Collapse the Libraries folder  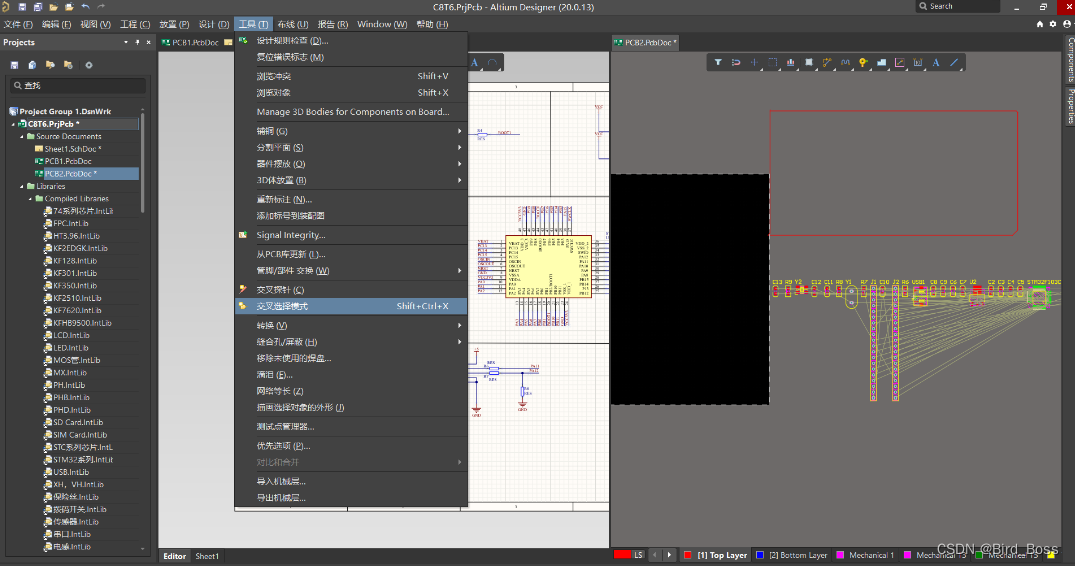coord(22,186)
